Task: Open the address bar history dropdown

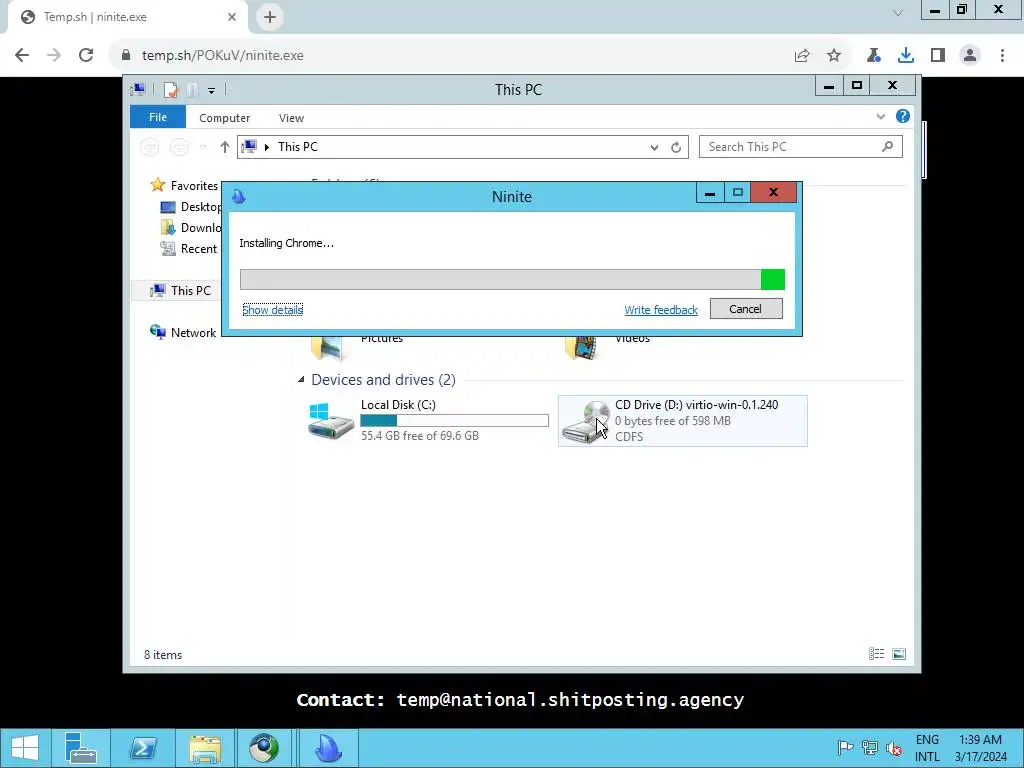Action: pyautogui.click(x=654, y=148)
